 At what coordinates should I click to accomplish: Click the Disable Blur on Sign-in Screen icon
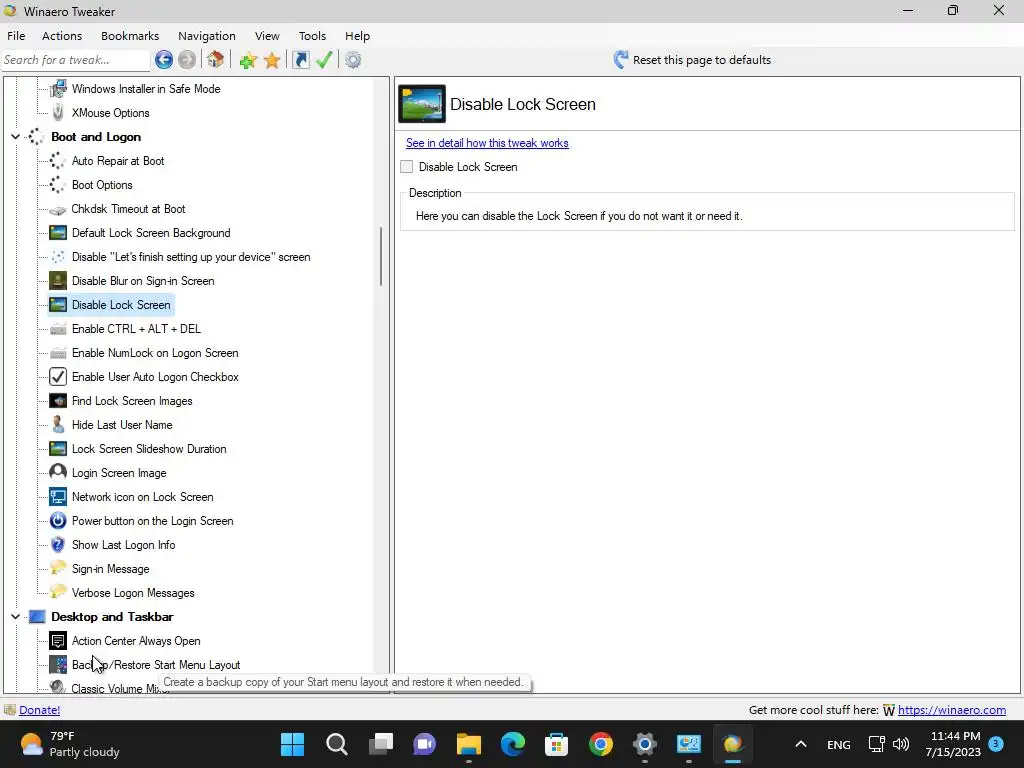tap(57, 281)
